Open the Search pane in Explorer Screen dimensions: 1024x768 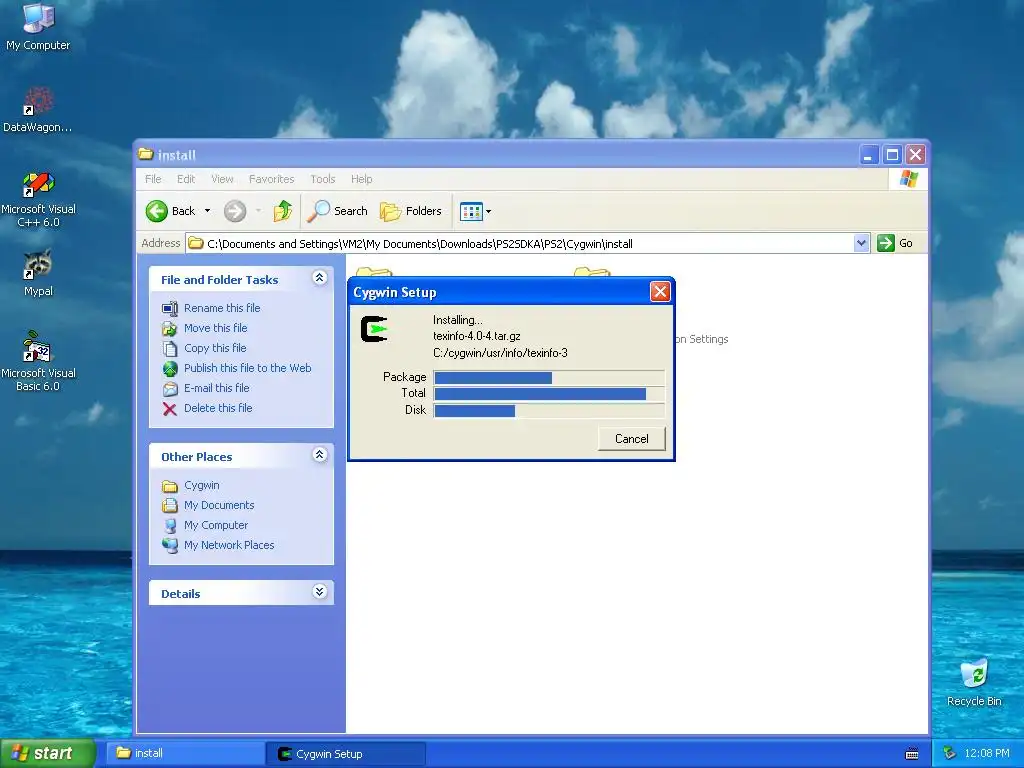pyautogui.click(x=338, y=211)
